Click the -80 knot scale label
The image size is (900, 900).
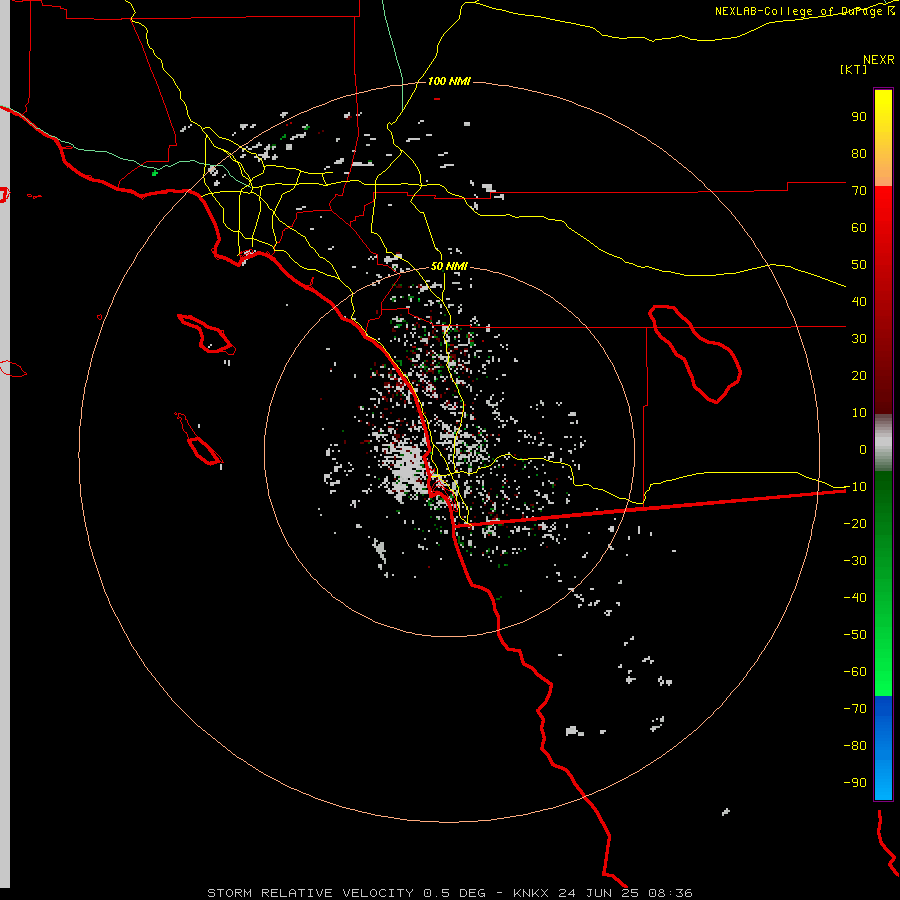(855, 746)
